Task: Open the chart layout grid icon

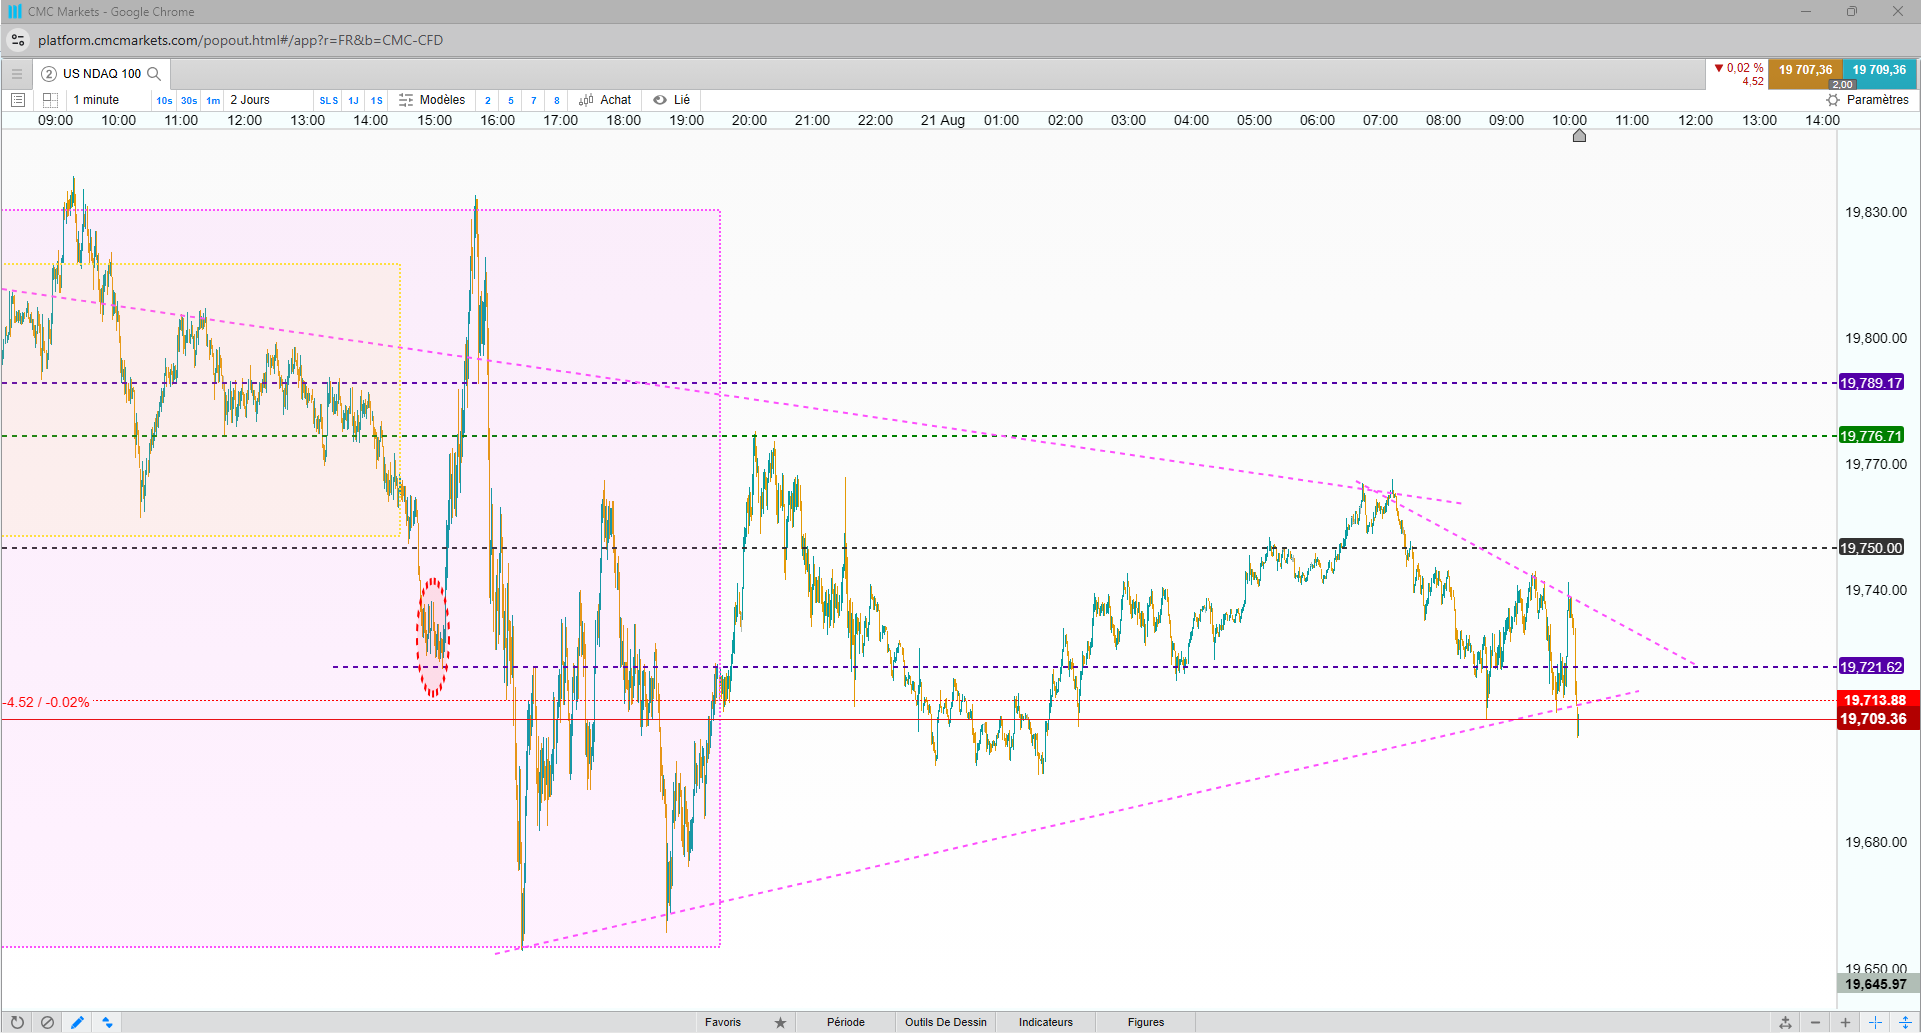Action: 50,100
